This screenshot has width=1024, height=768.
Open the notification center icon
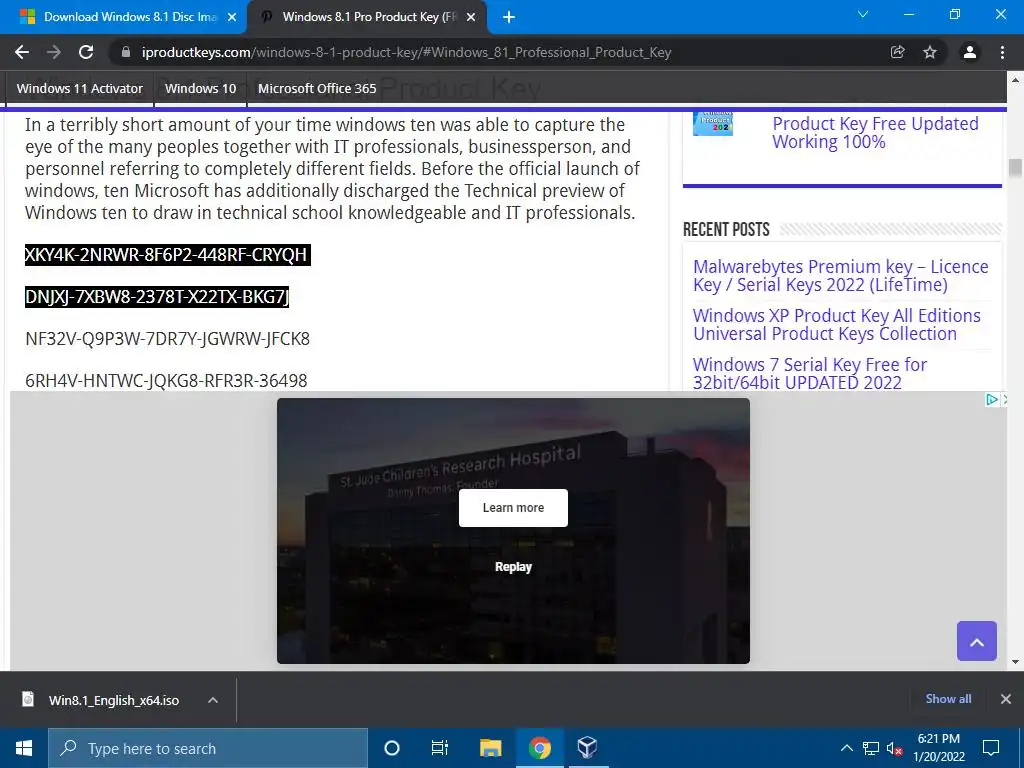point(991,748)
